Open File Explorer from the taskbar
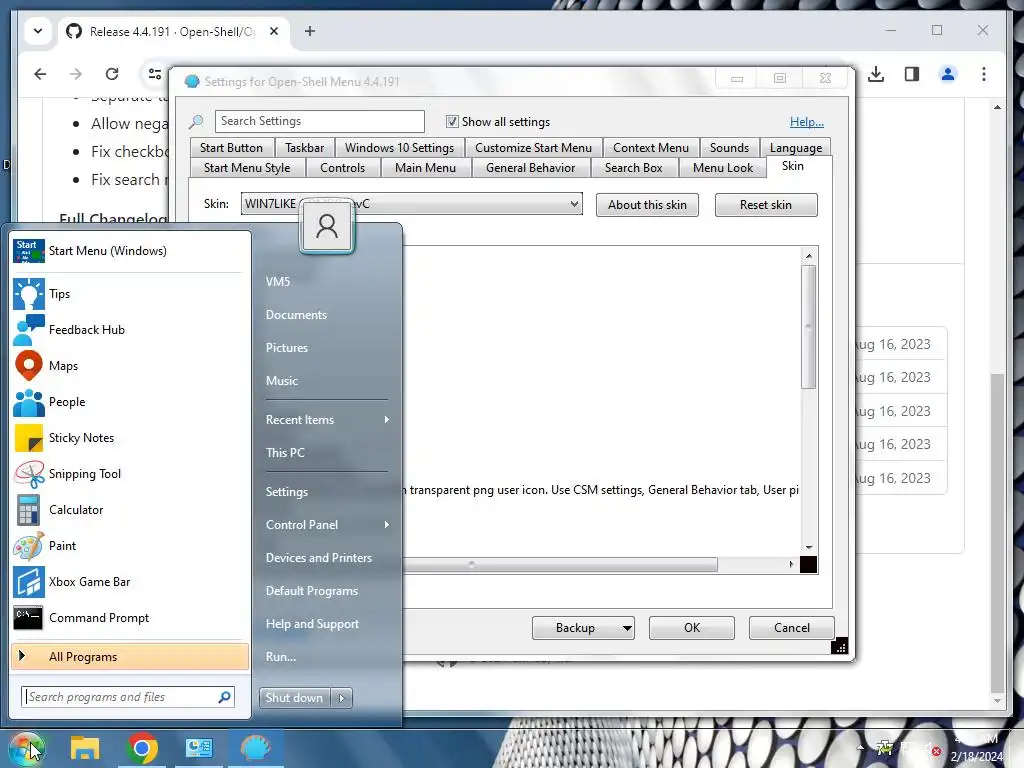1024x768 pixels. click(x=85, y=748)
